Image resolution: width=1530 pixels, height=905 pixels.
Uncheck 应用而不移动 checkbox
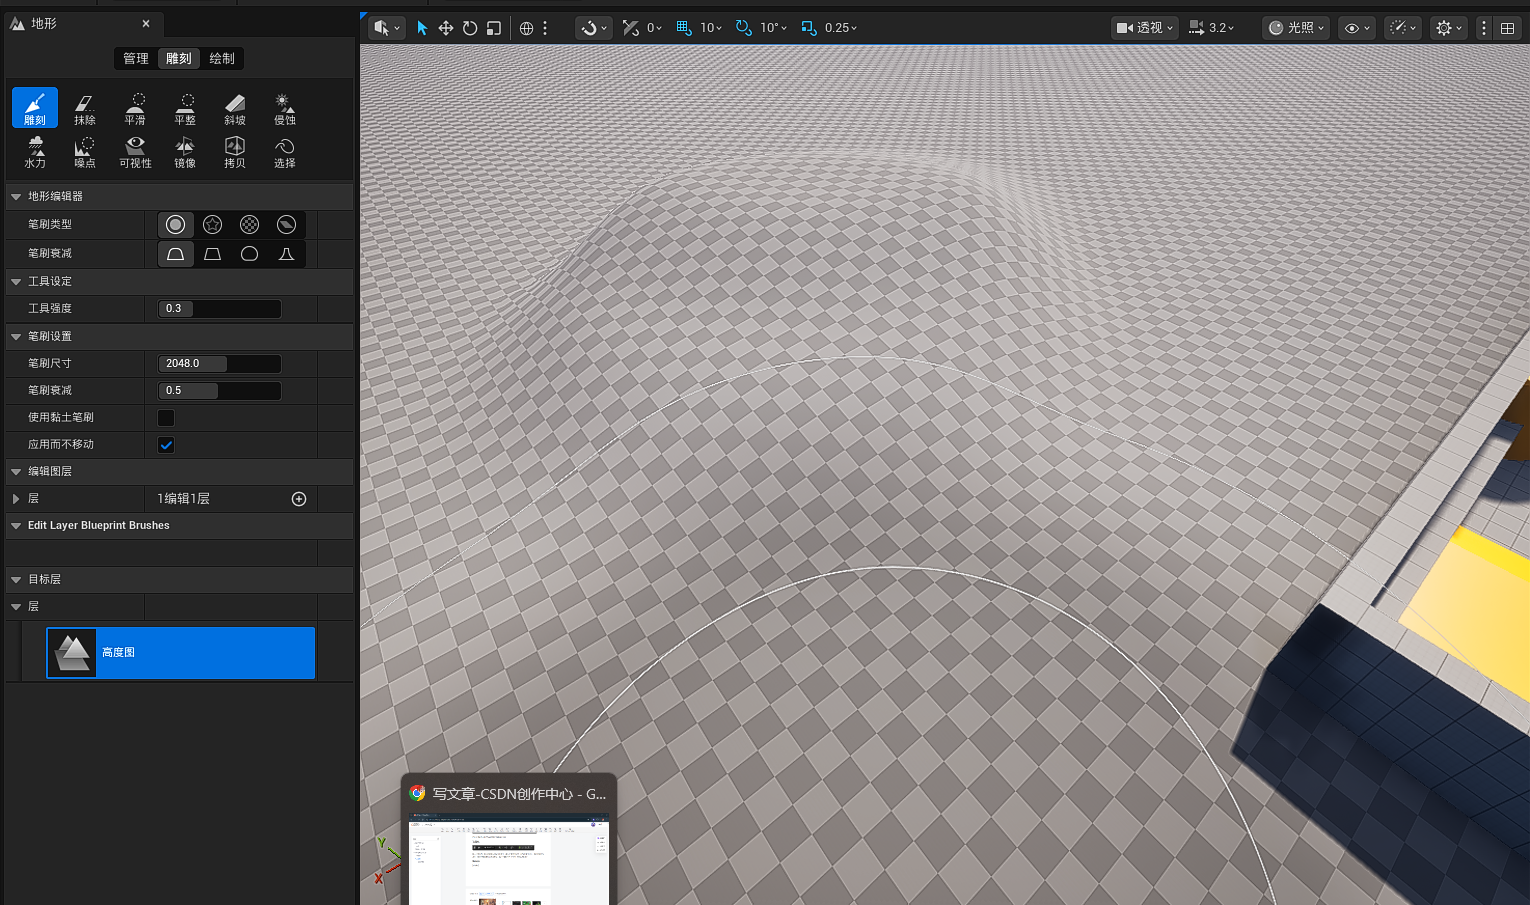tap(166, 445)
